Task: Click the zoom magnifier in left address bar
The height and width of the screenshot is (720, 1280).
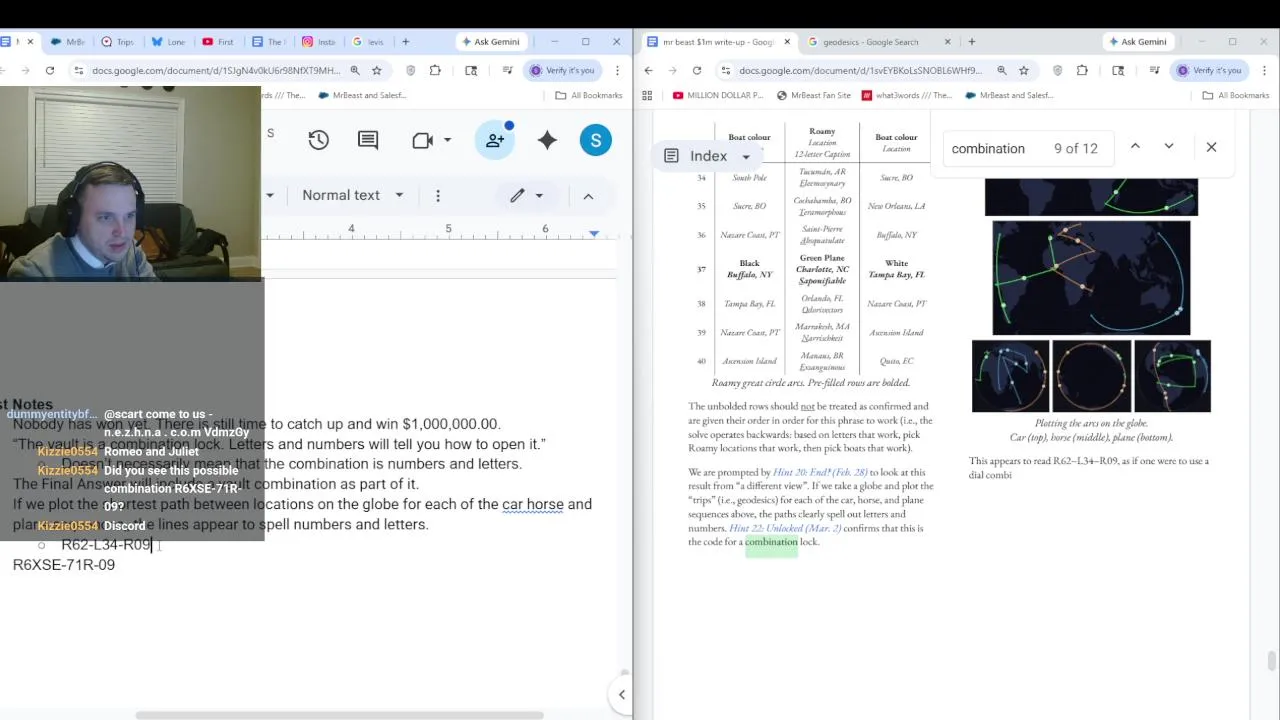Action: click(355, 70)
